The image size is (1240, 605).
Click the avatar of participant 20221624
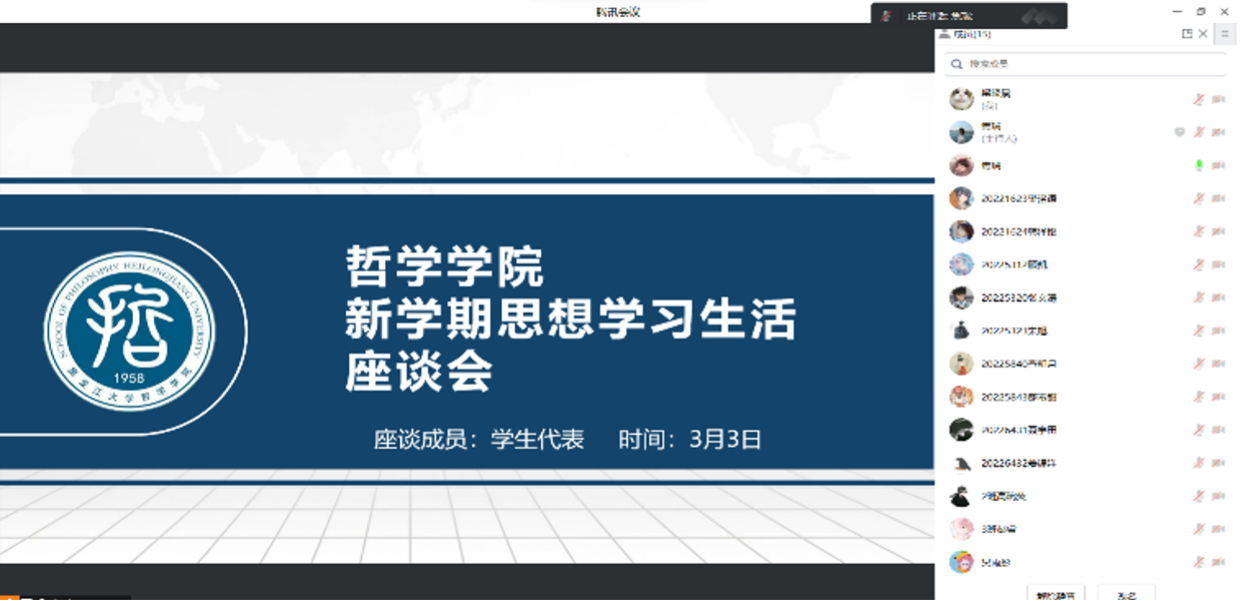pos(961,231)
